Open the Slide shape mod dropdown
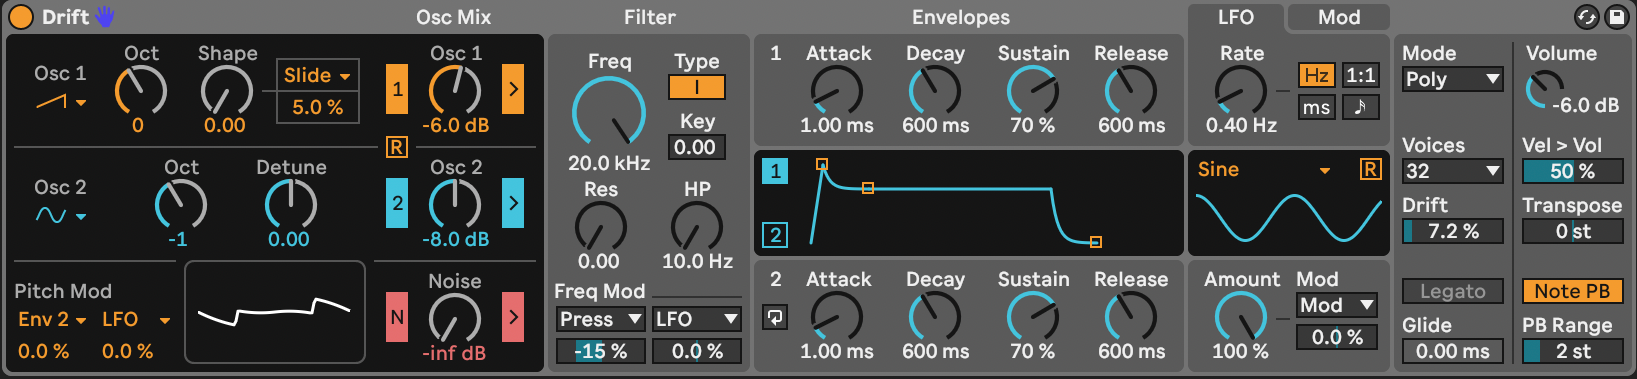Image resolution: width=1637 pixels, height=379 pixels. tap(317, 75)
